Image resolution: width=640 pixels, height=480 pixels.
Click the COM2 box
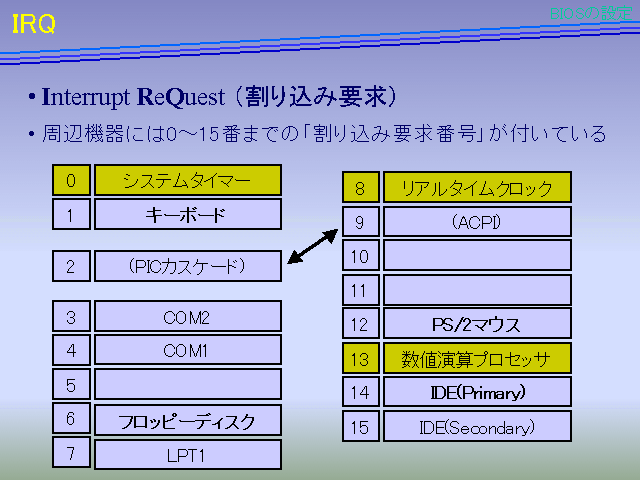tap(187, 317)
